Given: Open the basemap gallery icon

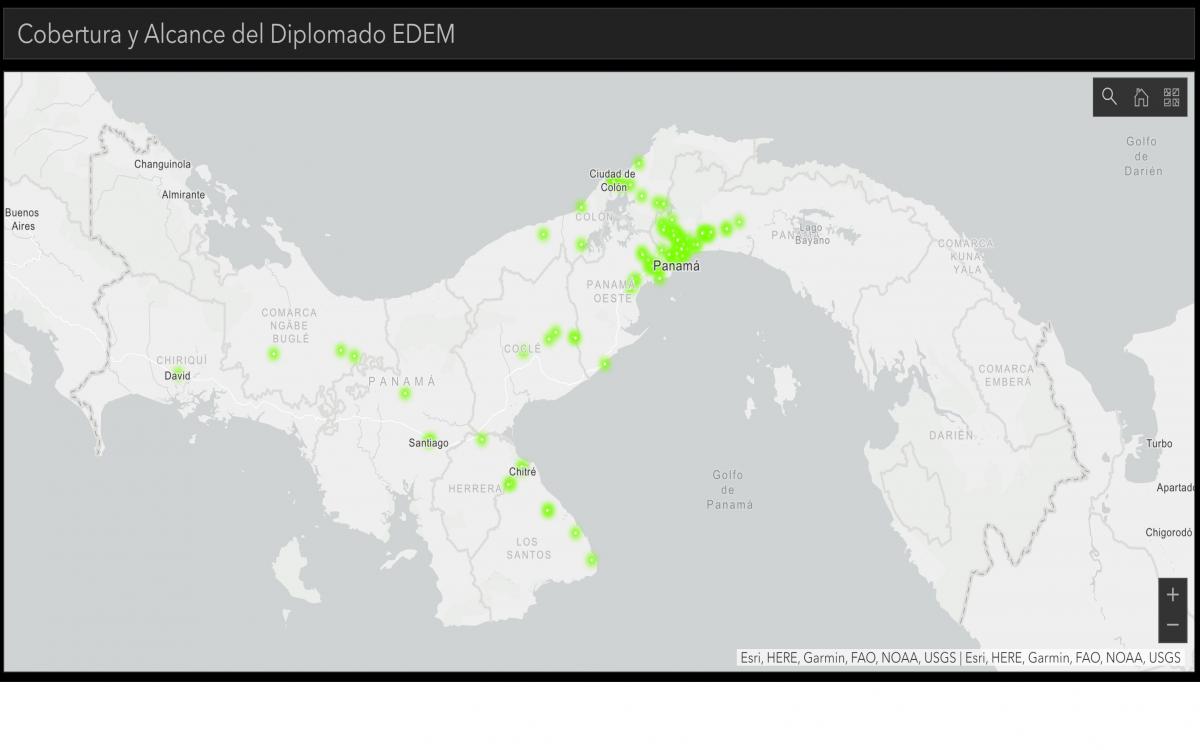Looking at the screenshot, I should coord(1173,97).
